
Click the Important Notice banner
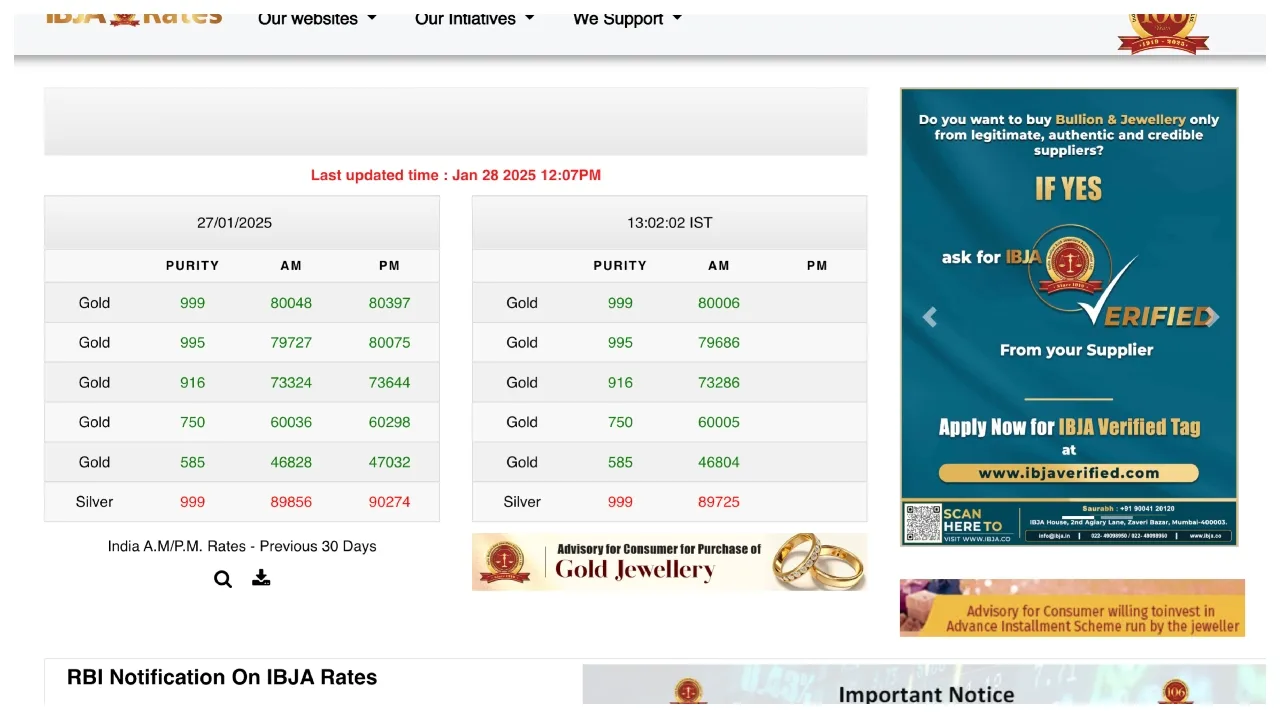[925, 690]
